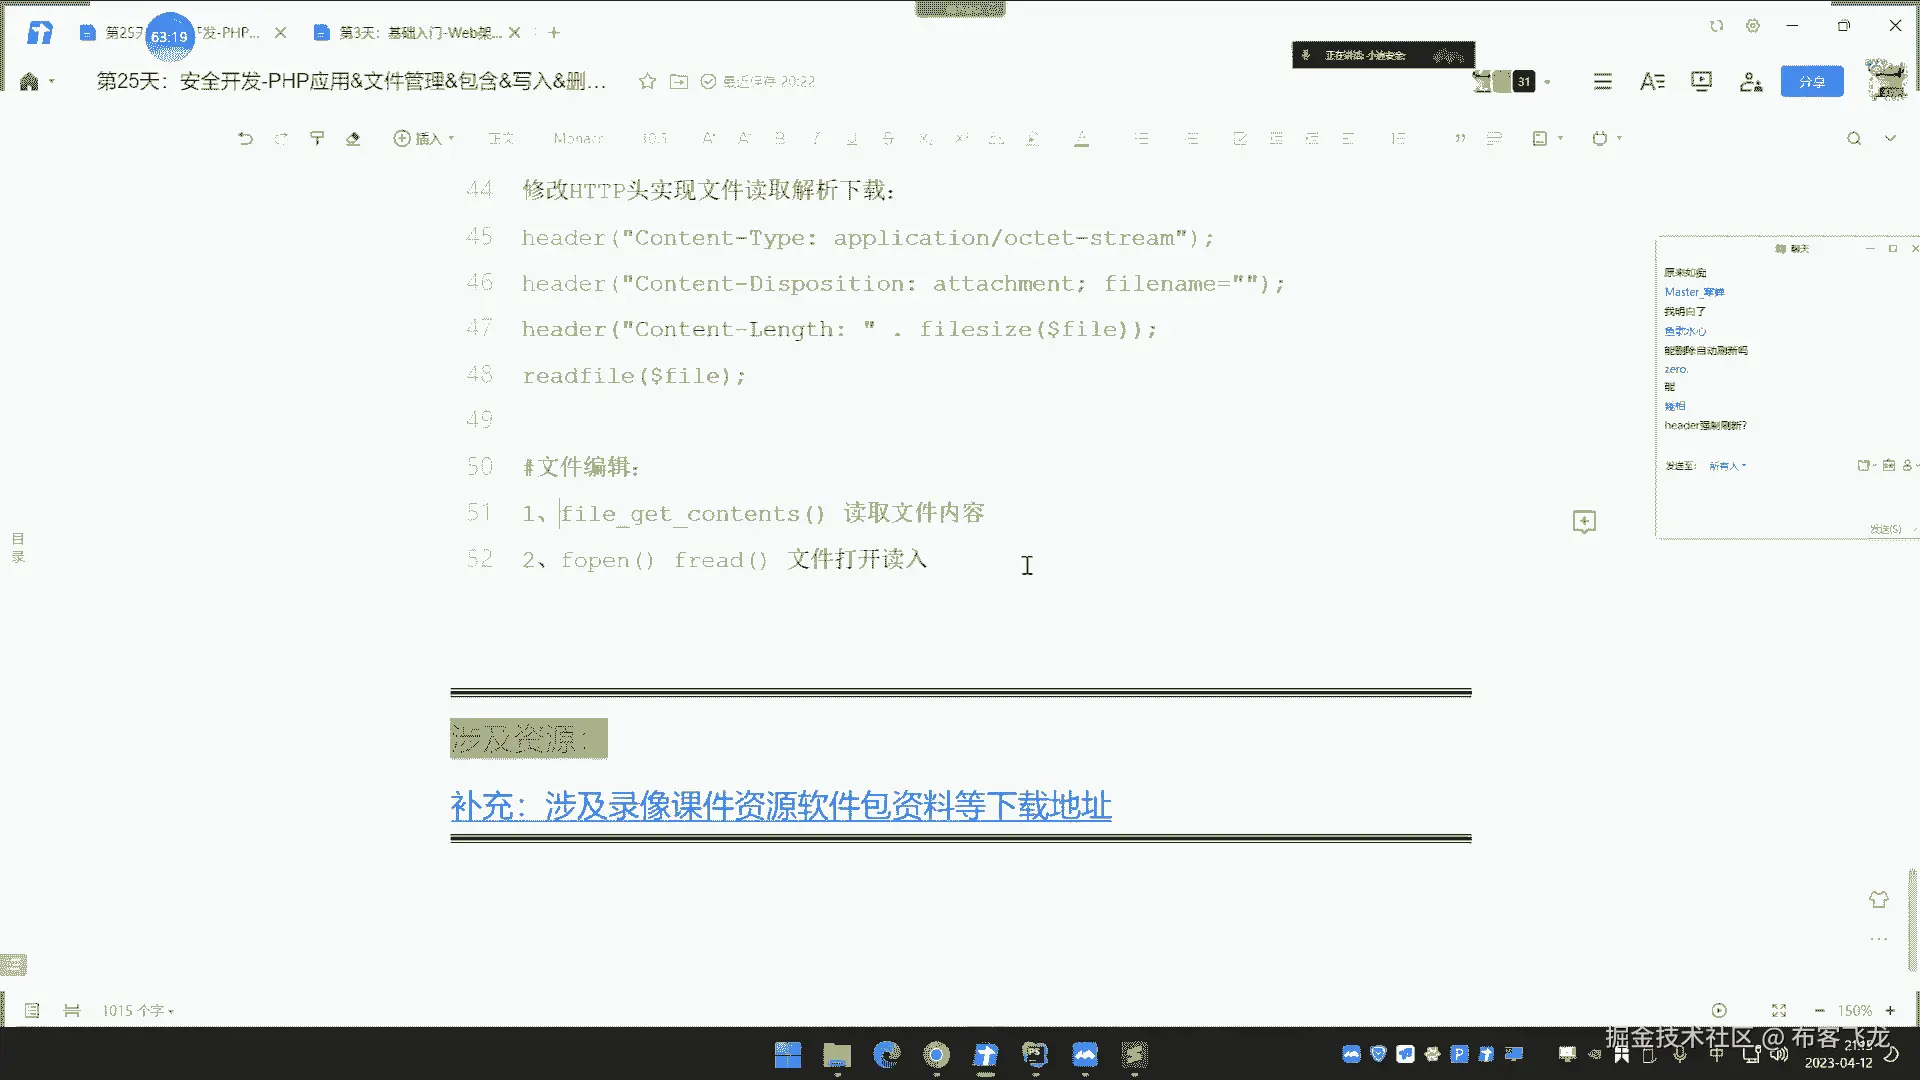Toggle italic text formatting

click(816, 139)
